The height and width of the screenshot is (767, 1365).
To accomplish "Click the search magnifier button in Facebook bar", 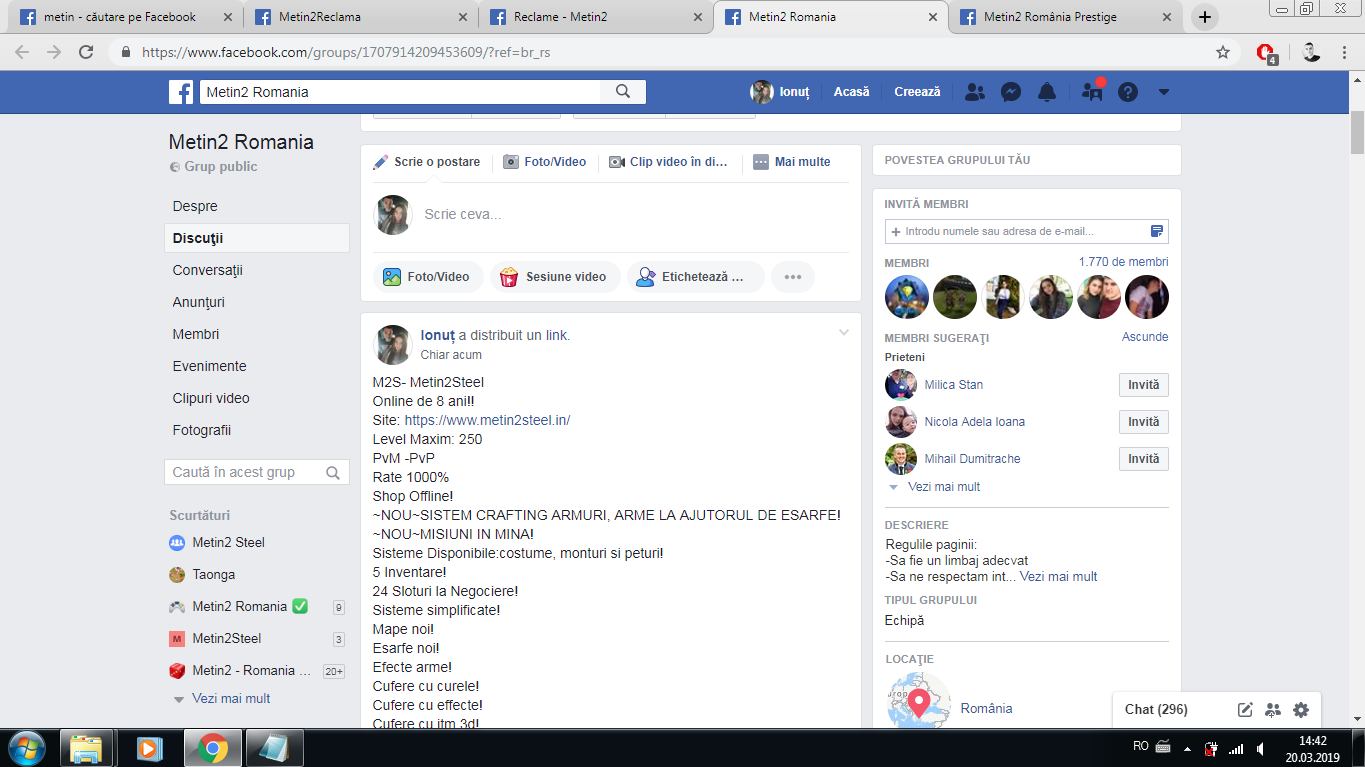I will (623, 92).
